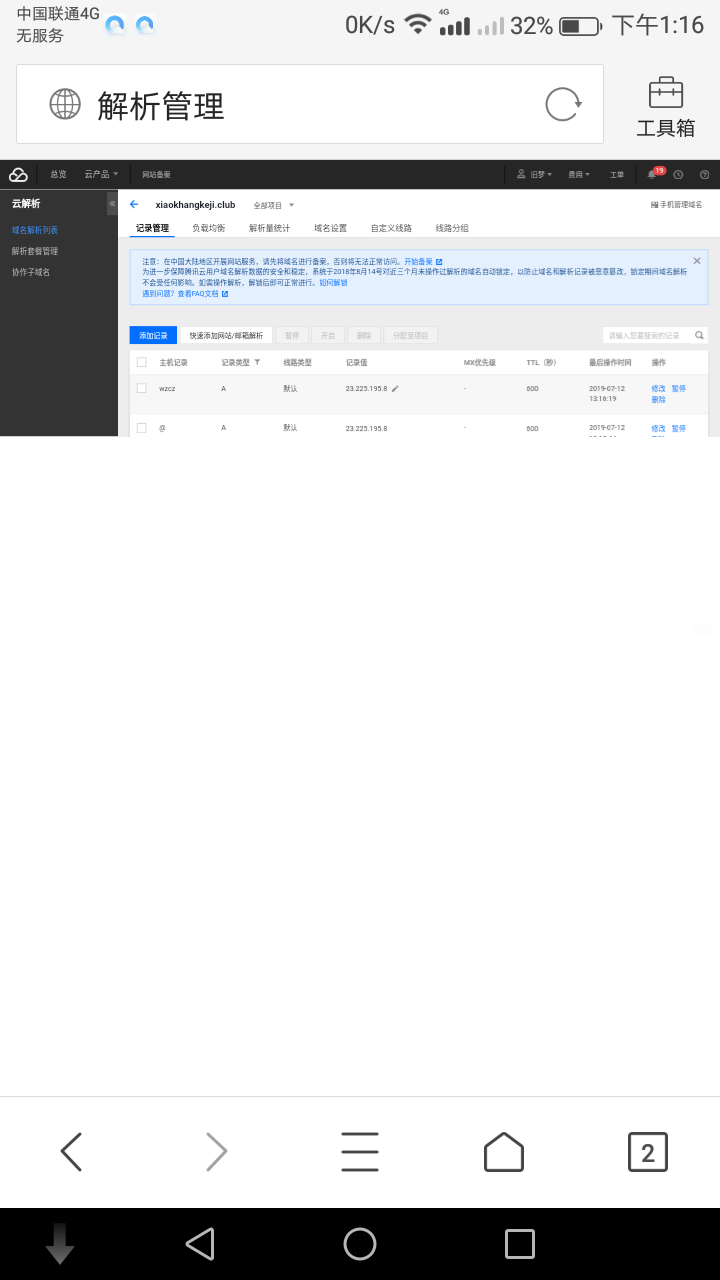
Task: Switch to the 负载均衡 tab
Action: point(208,228)
